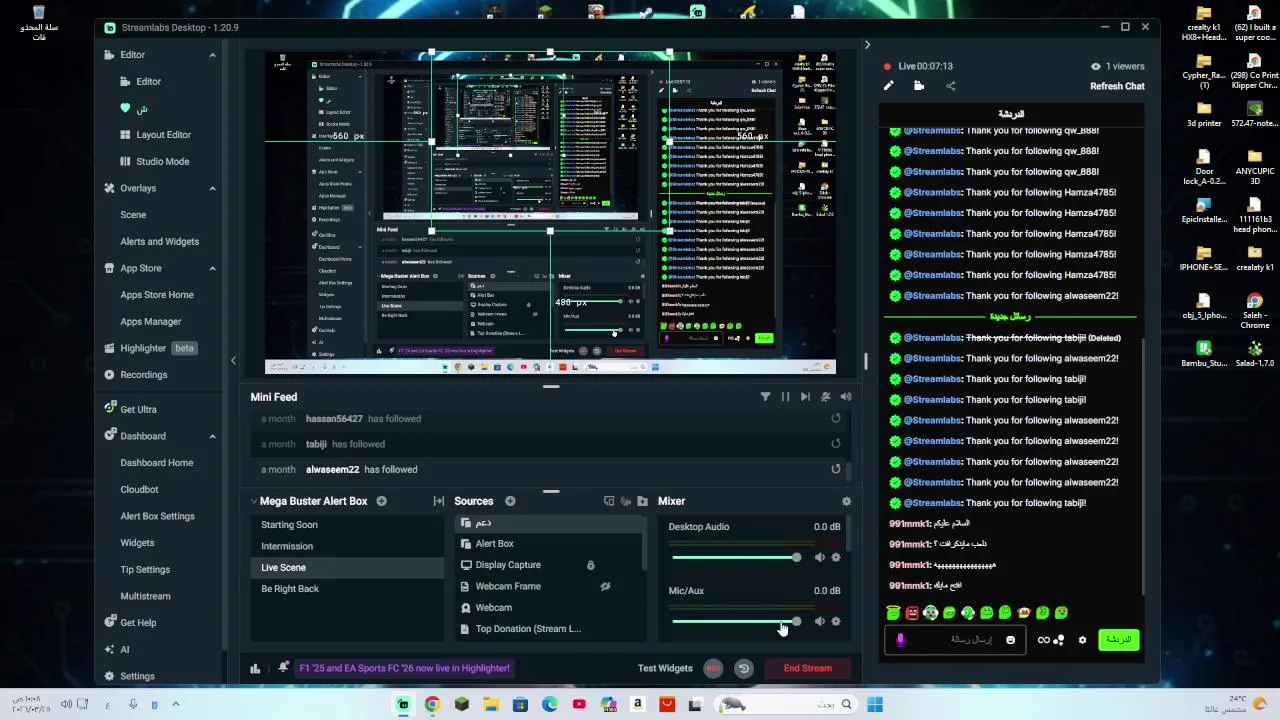The width and height of the screenshot is (1280, 720).
Task: Open Mic/Aux settings gear
Action: [836, 621]
